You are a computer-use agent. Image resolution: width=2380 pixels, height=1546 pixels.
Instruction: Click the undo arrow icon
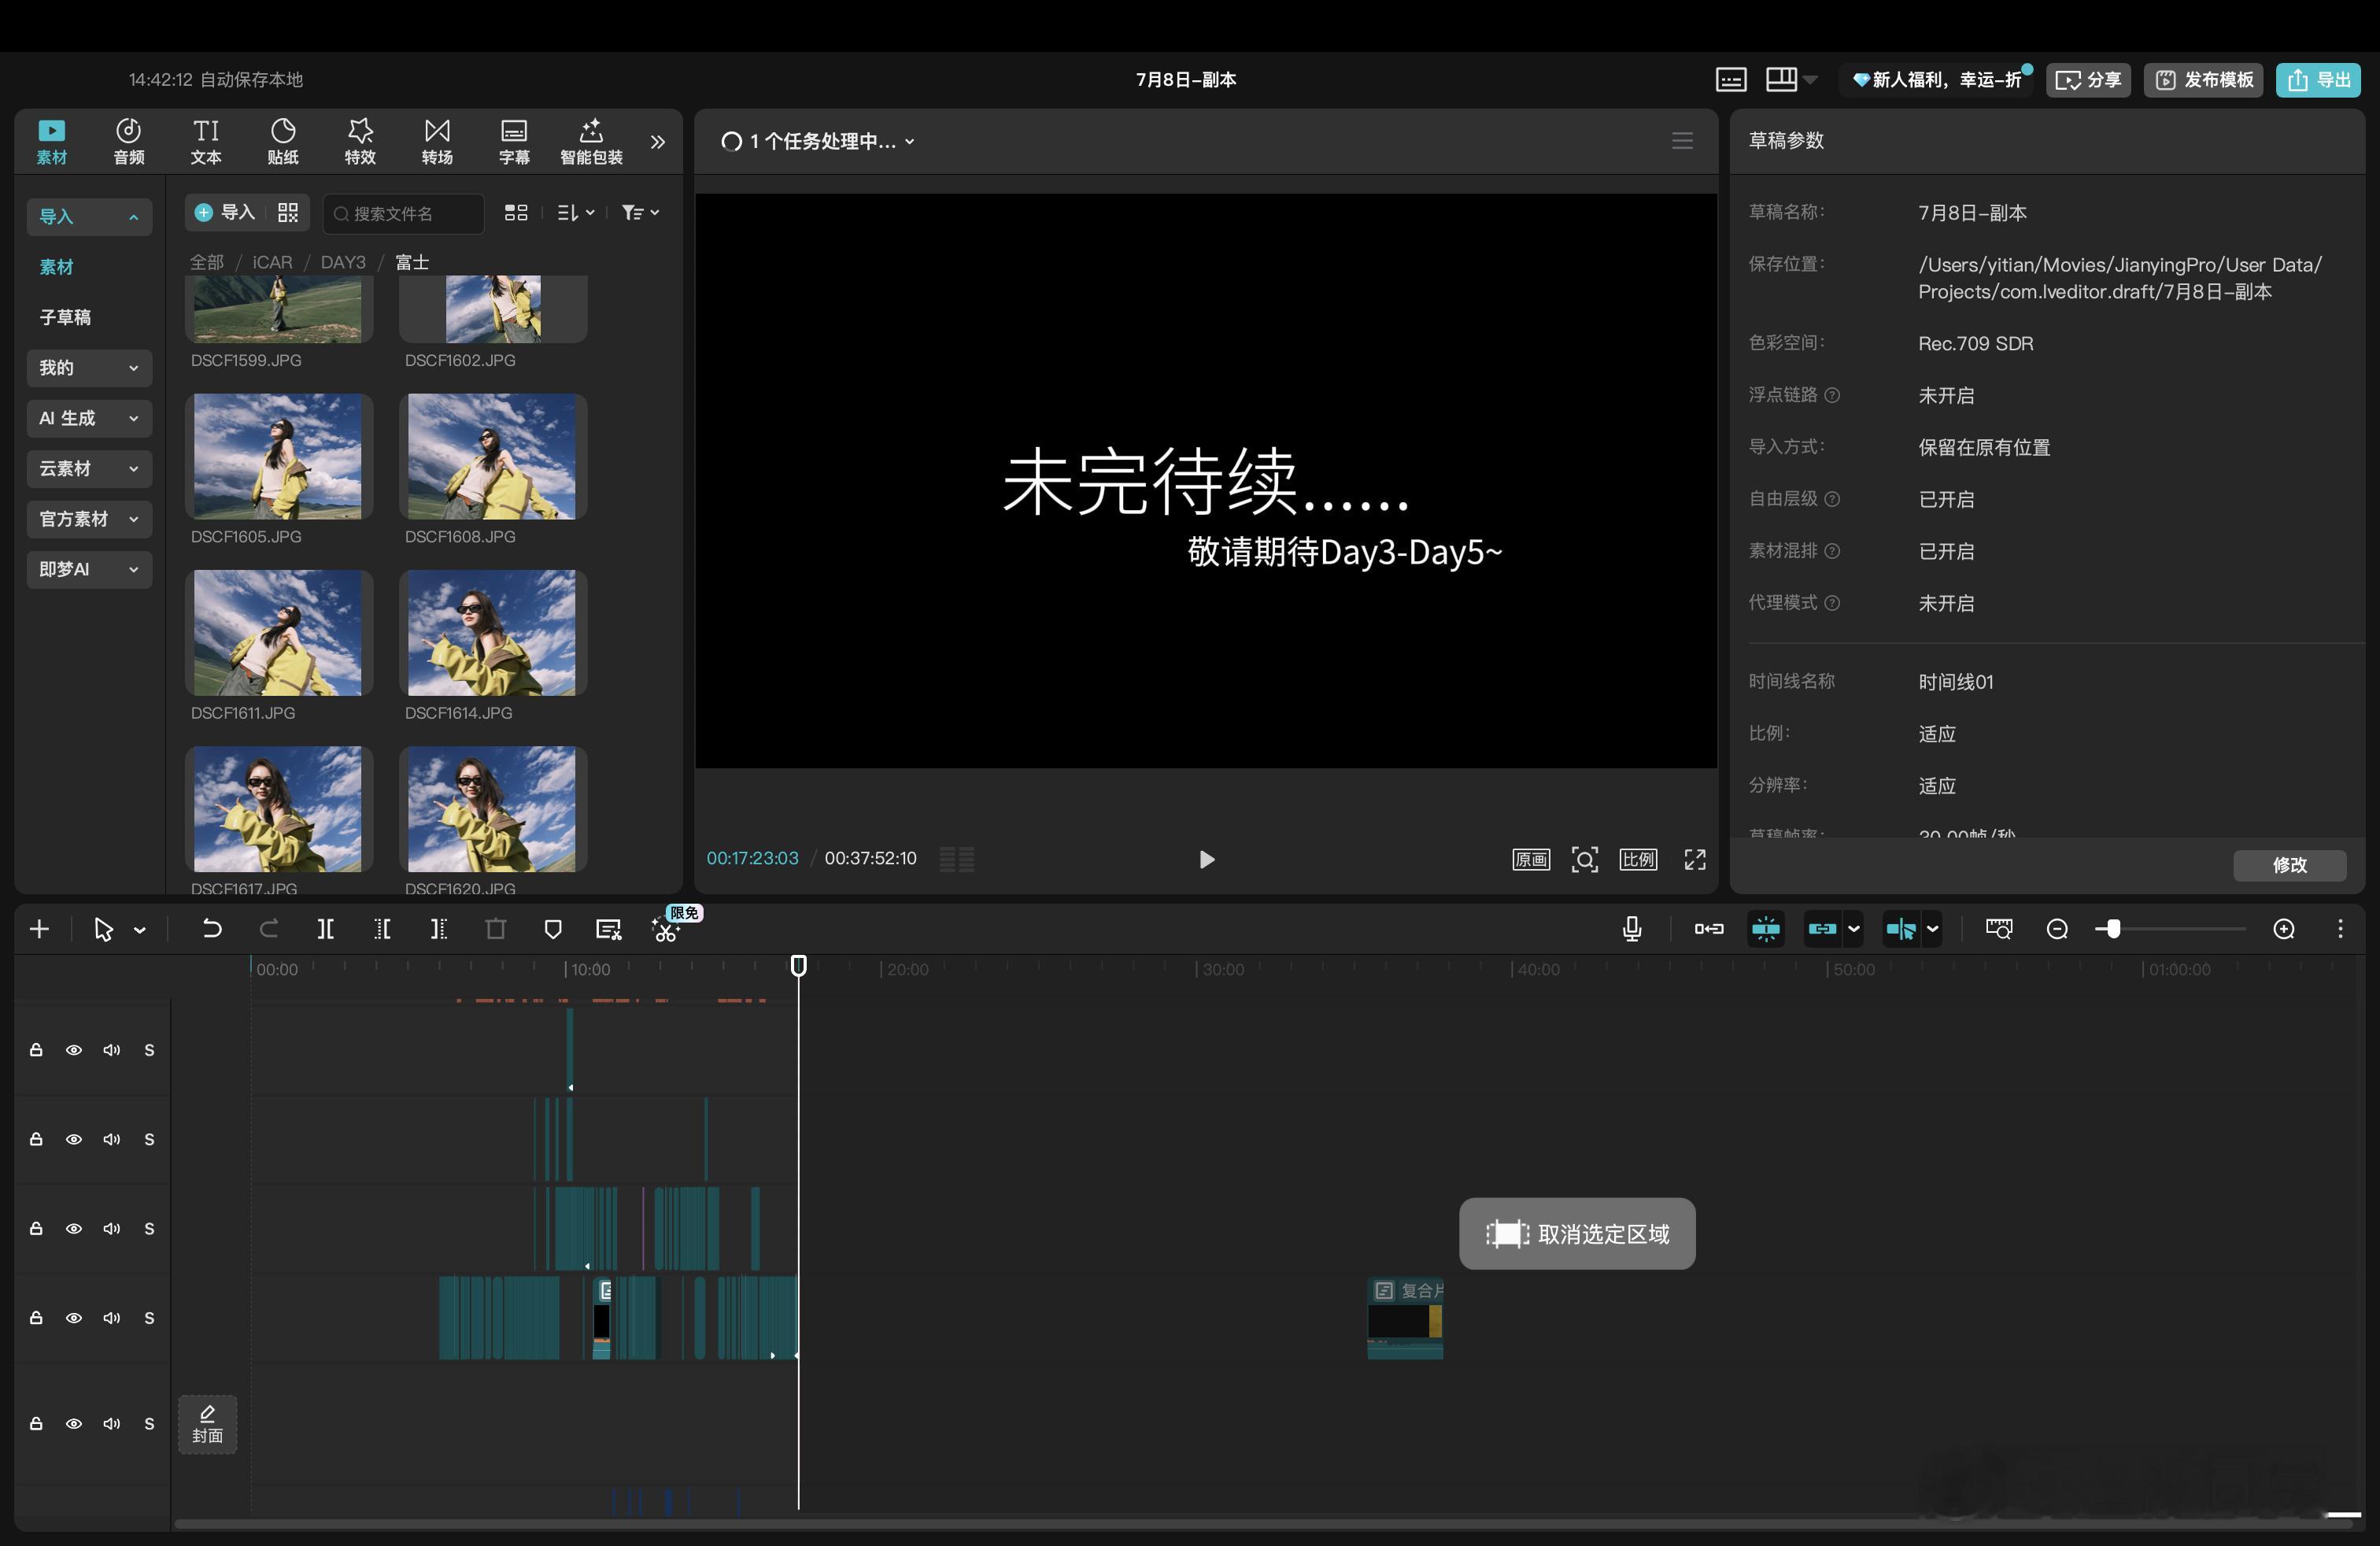(x=211, y=929)
